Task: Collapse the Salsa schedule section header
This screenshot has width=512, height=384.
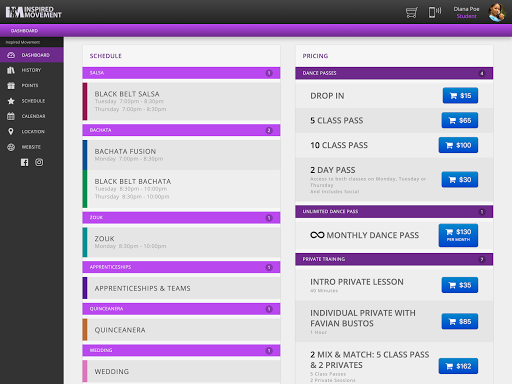Action: point(181,73)
